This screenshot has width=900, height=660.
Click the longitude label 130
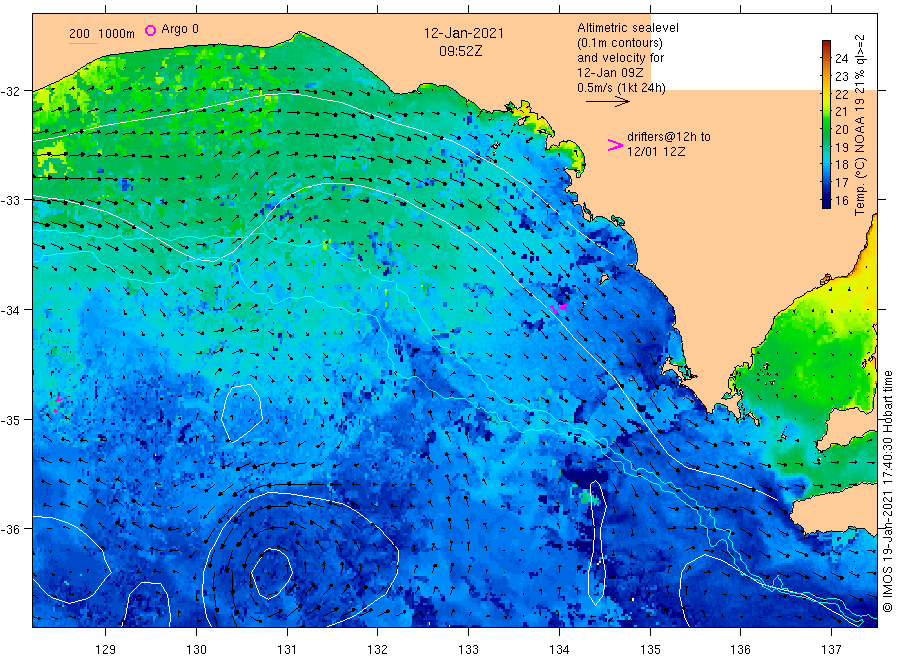click(x=196, y=649)
